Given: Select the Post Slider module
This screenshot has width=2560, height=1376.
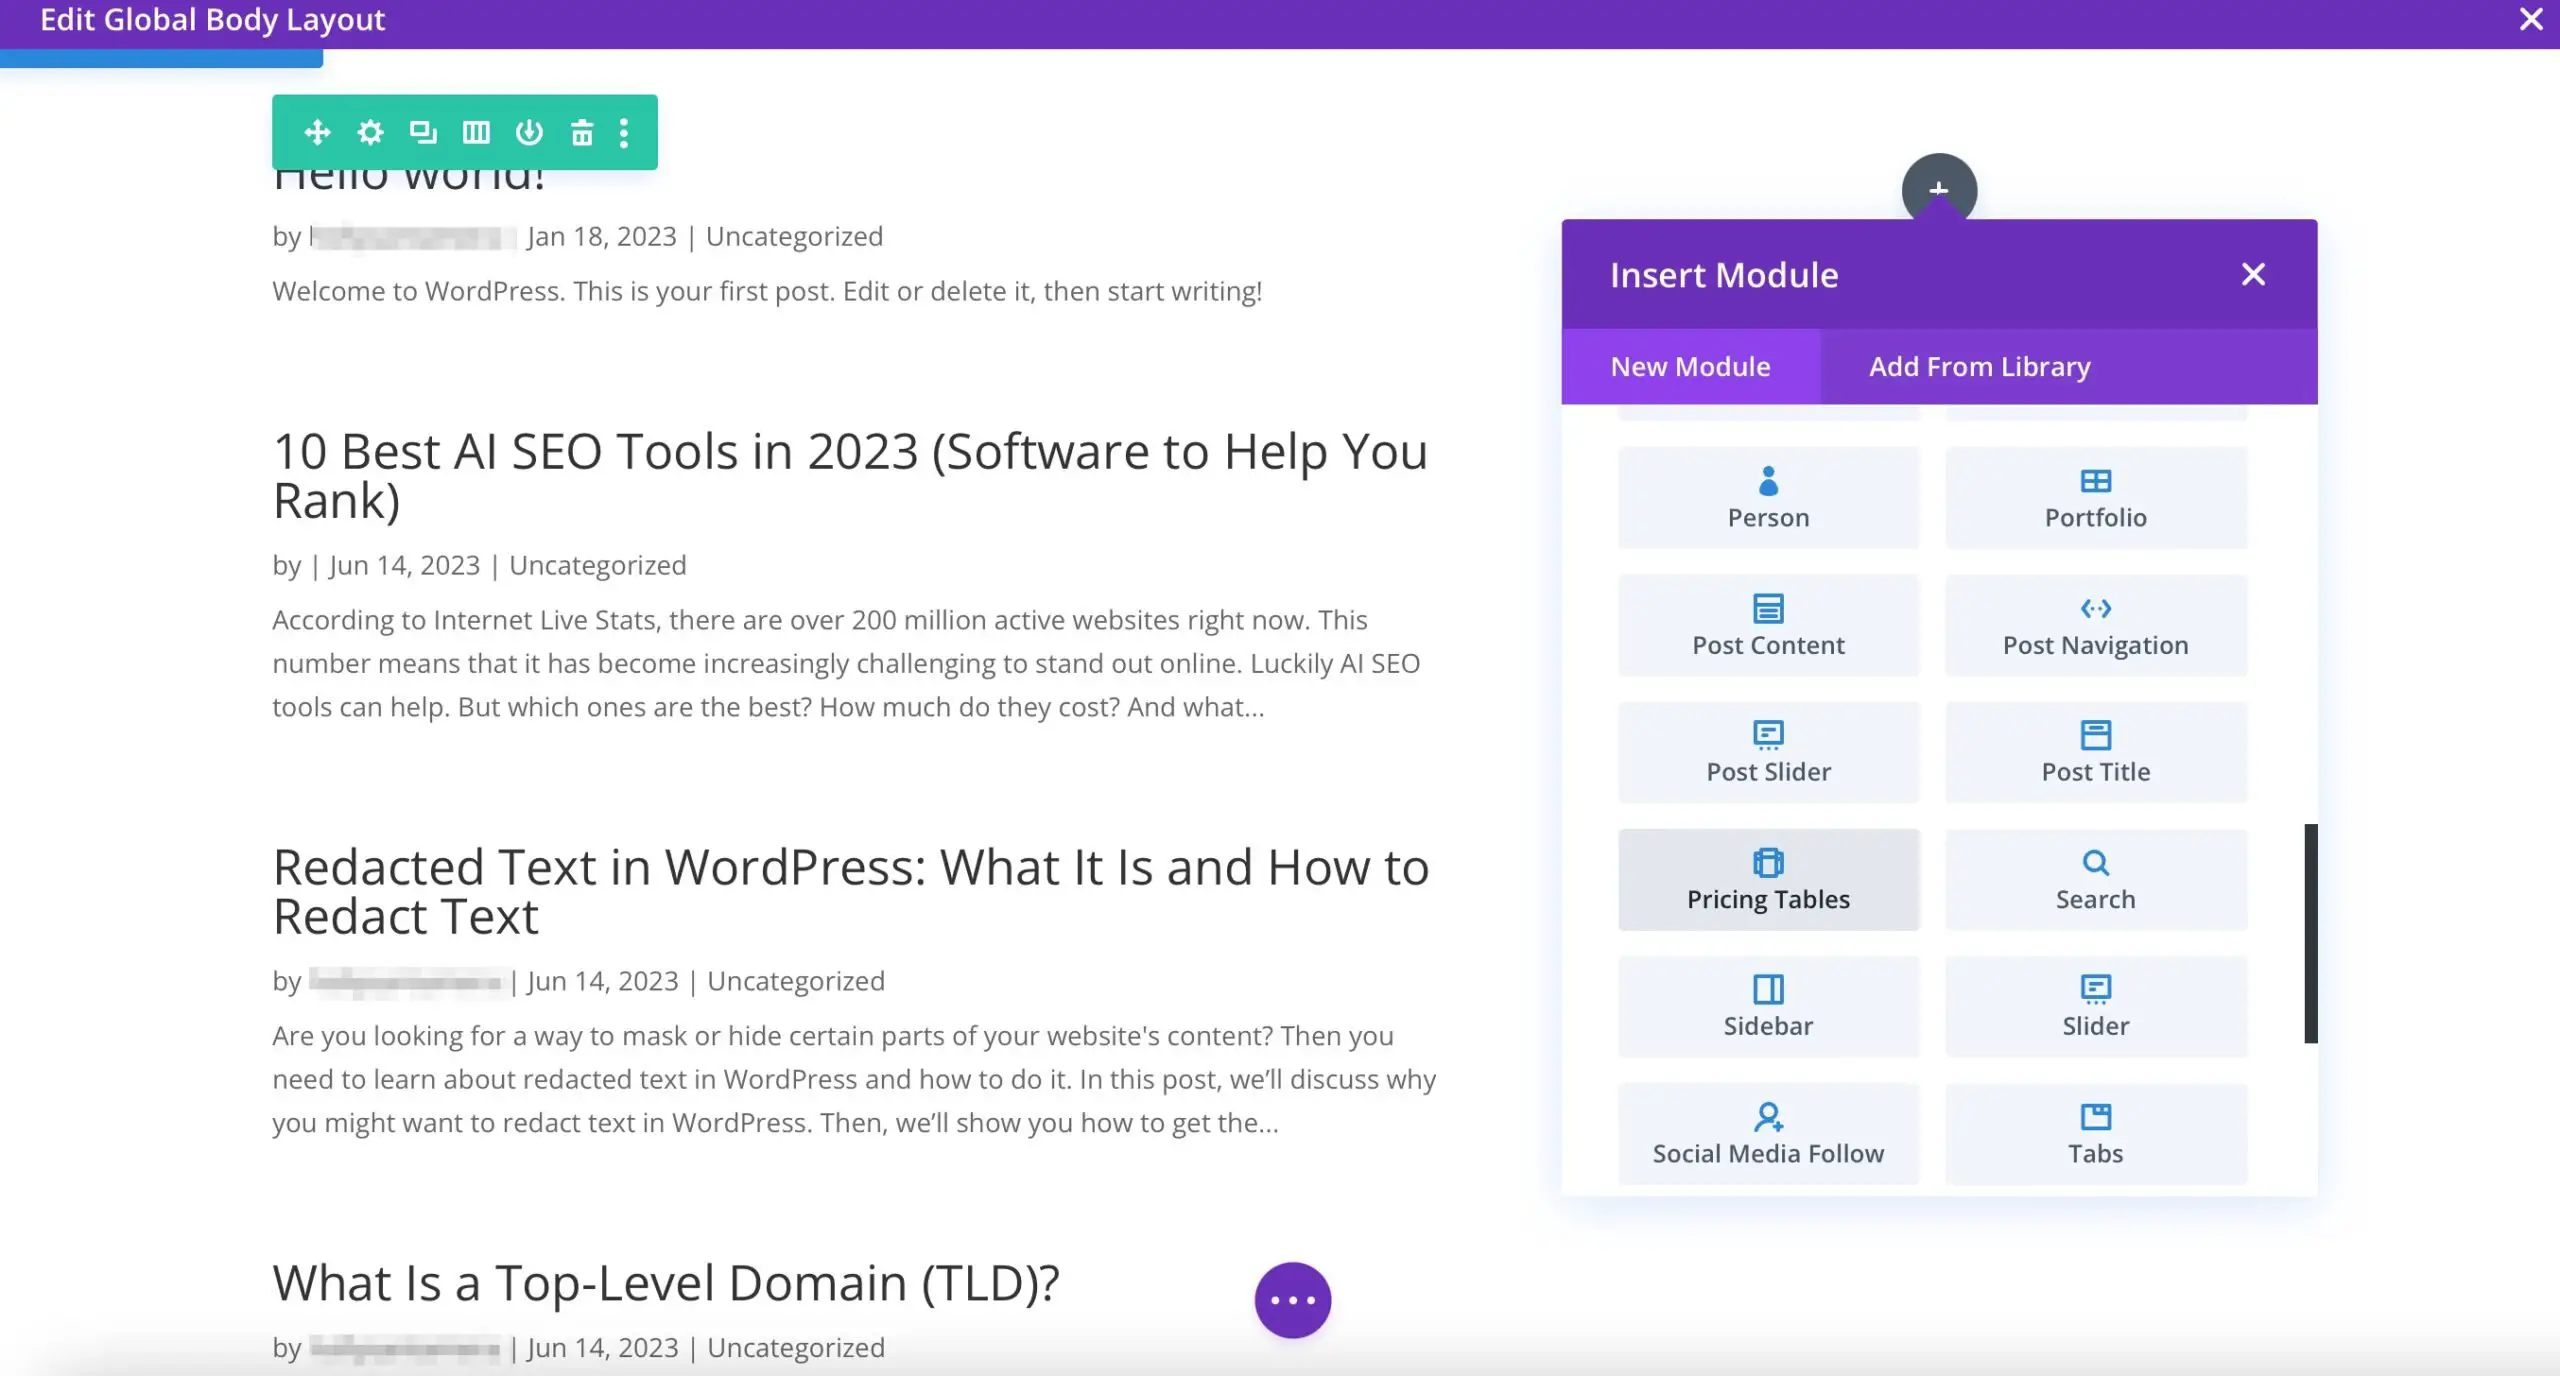Looking at the screenshot, I should [1769, 751].
